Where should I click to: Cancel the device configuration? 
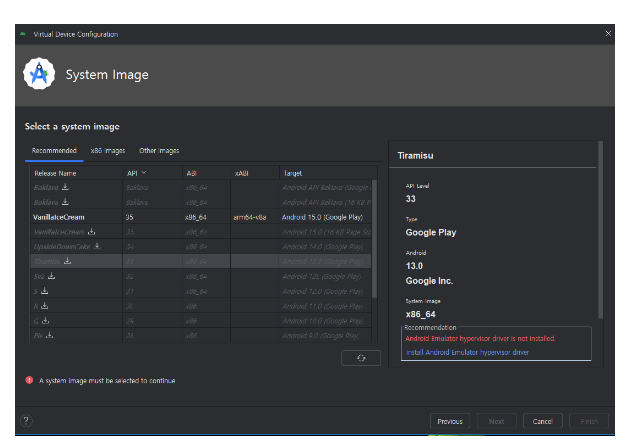pos(543,421)
